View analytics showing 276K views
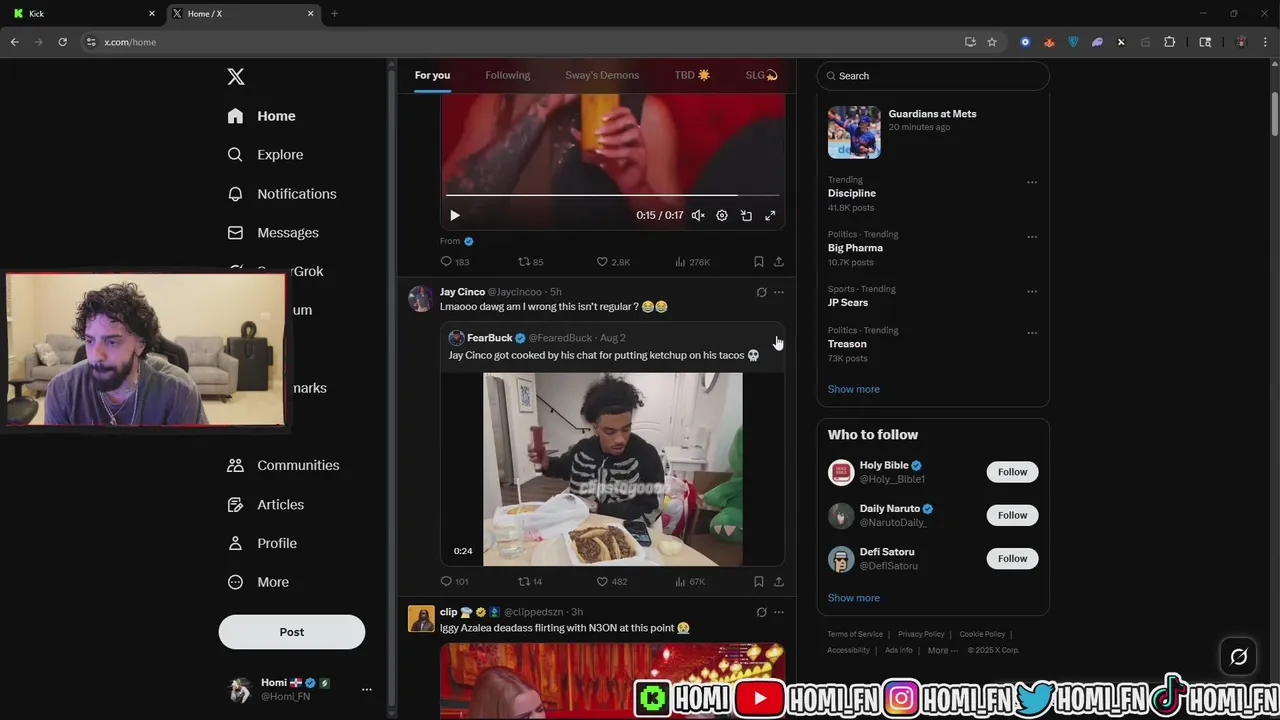Image resolution: width=1280 pixels, height=720 pixels. point(692,262)
